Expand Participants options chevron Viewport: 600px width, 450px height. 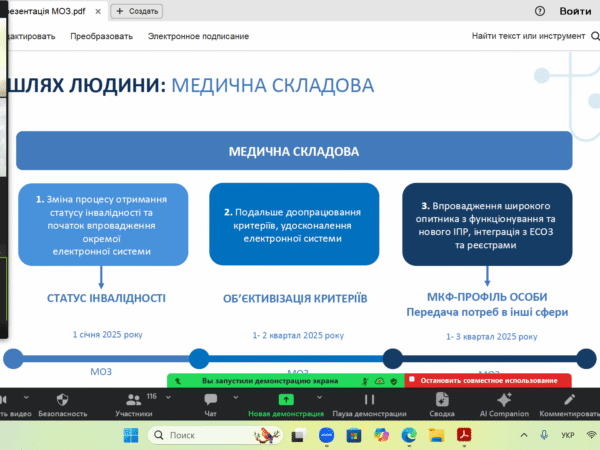(168, 398)
